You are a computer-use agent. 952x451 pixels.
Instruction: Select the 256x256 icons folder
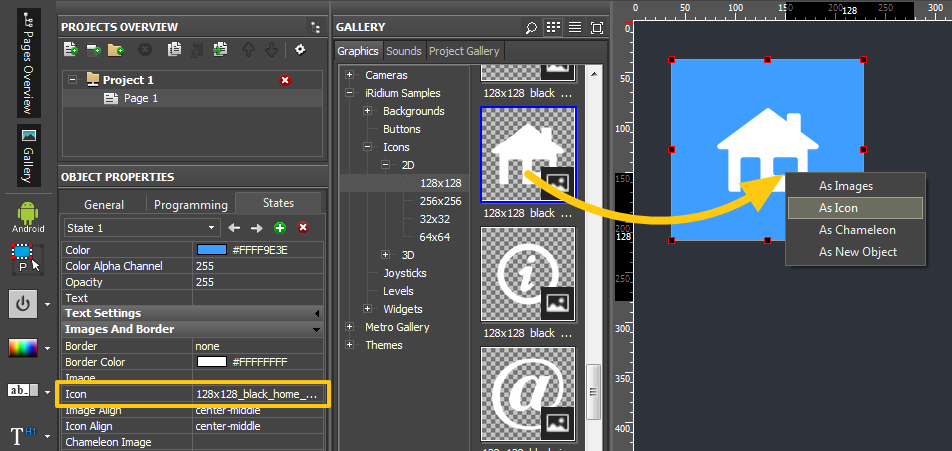click(440, 201)
